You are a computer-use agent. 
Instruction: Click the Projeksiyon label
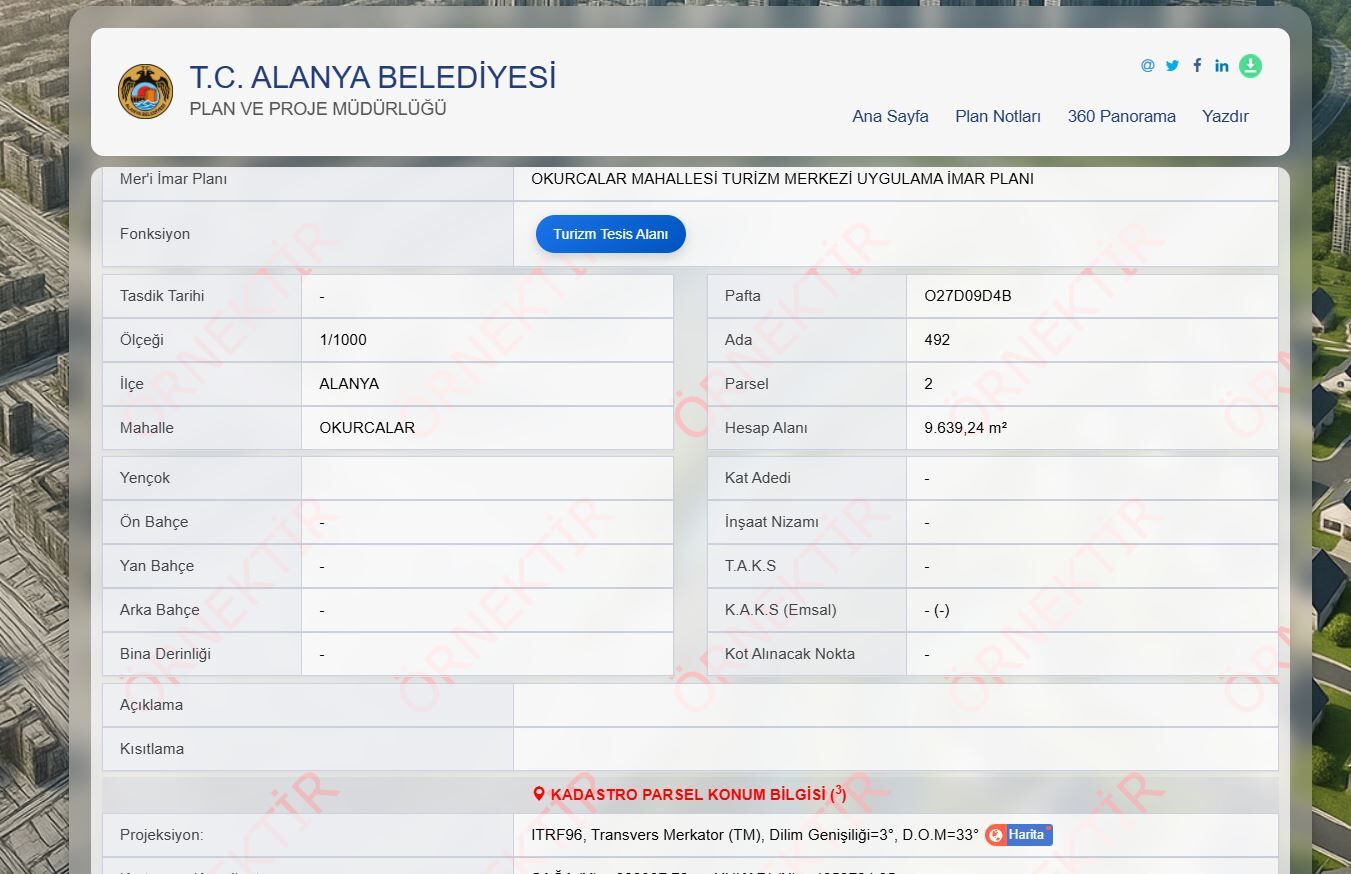tap(161, 835)
